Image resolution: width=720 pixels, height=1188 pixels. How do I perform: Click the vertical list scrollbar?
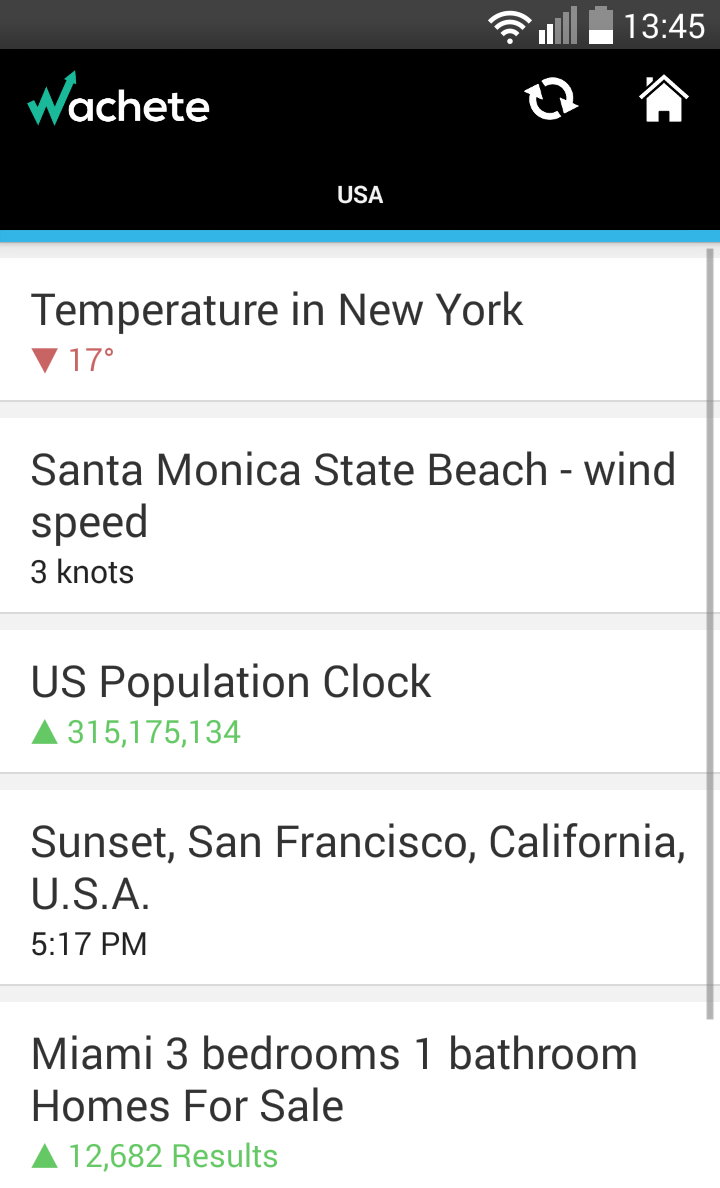pos(711,630)
